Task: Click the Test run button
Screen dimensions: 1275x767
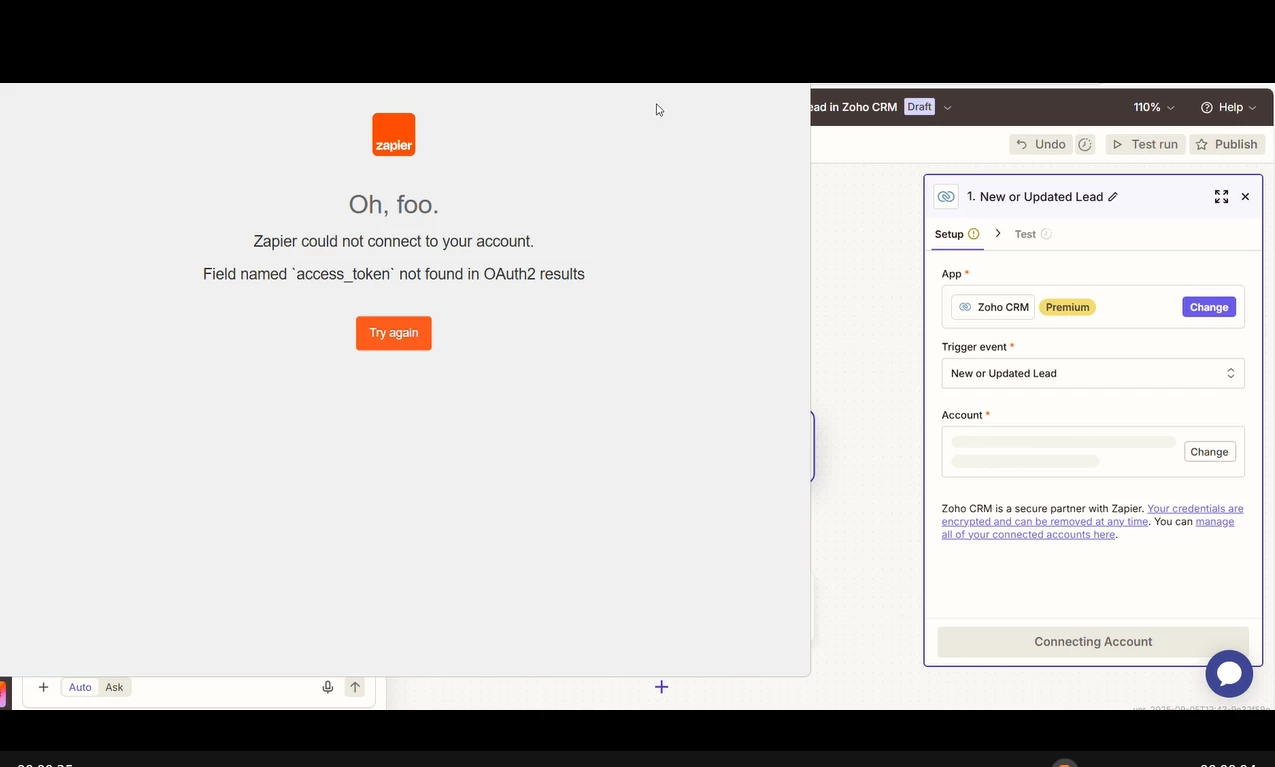Action: (x=1145, y=144)
